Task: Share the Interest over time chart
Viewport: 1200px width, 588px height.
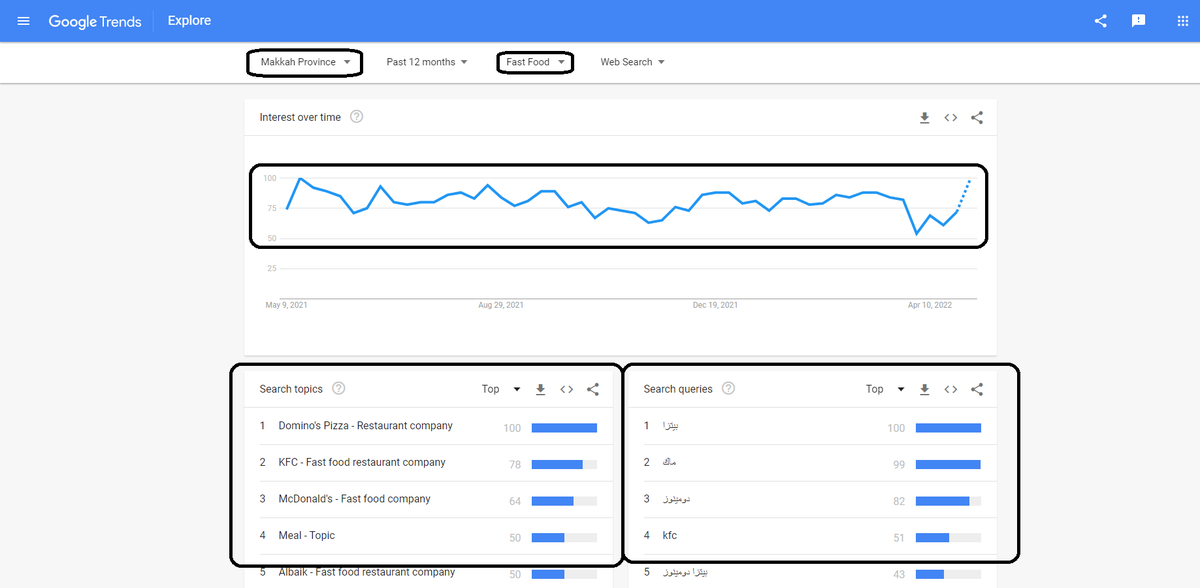Action: coord(977,118)
